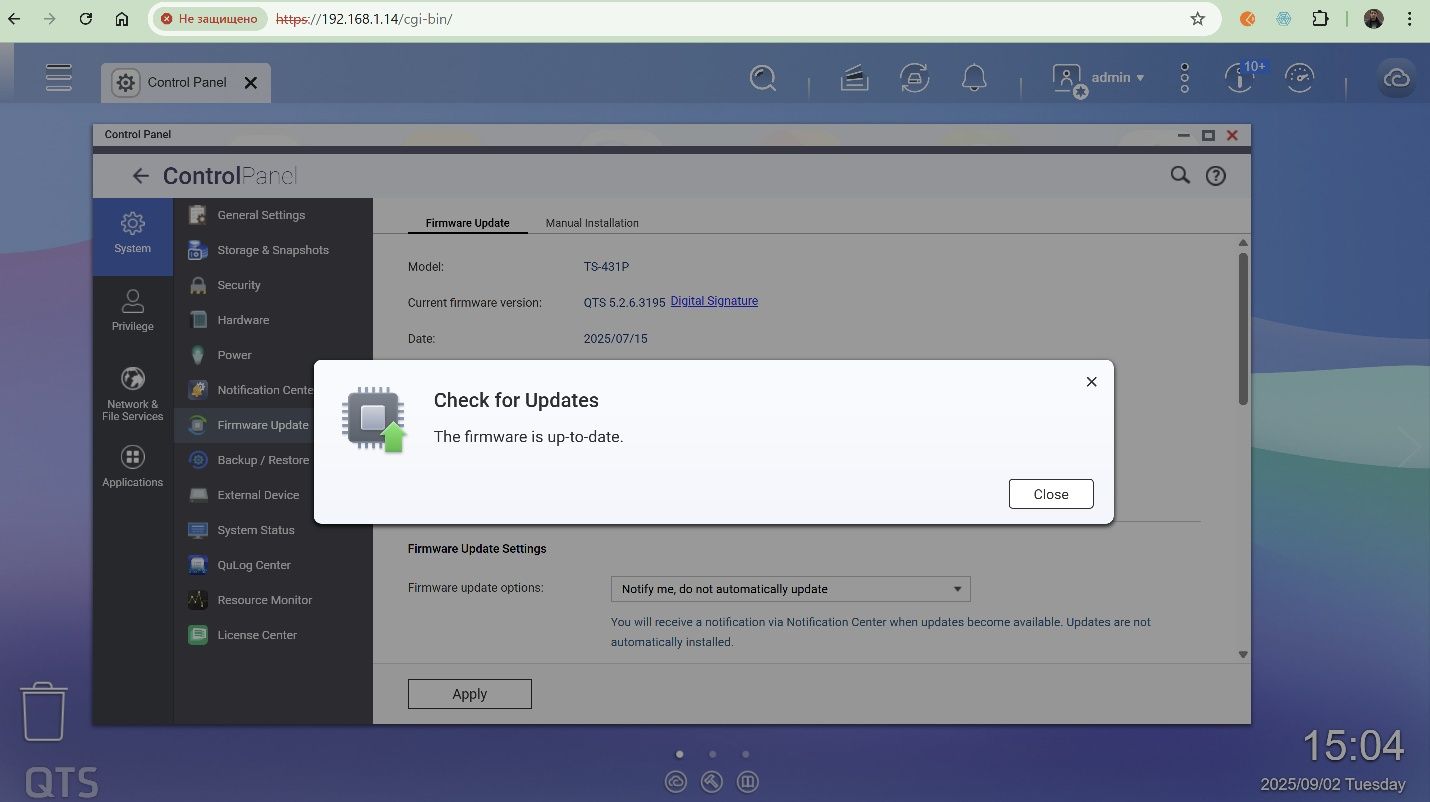1430x802 pixels.
Task: Open the dashboard gauge icon
Action: pyautogui.click(x=1299, y=78)
